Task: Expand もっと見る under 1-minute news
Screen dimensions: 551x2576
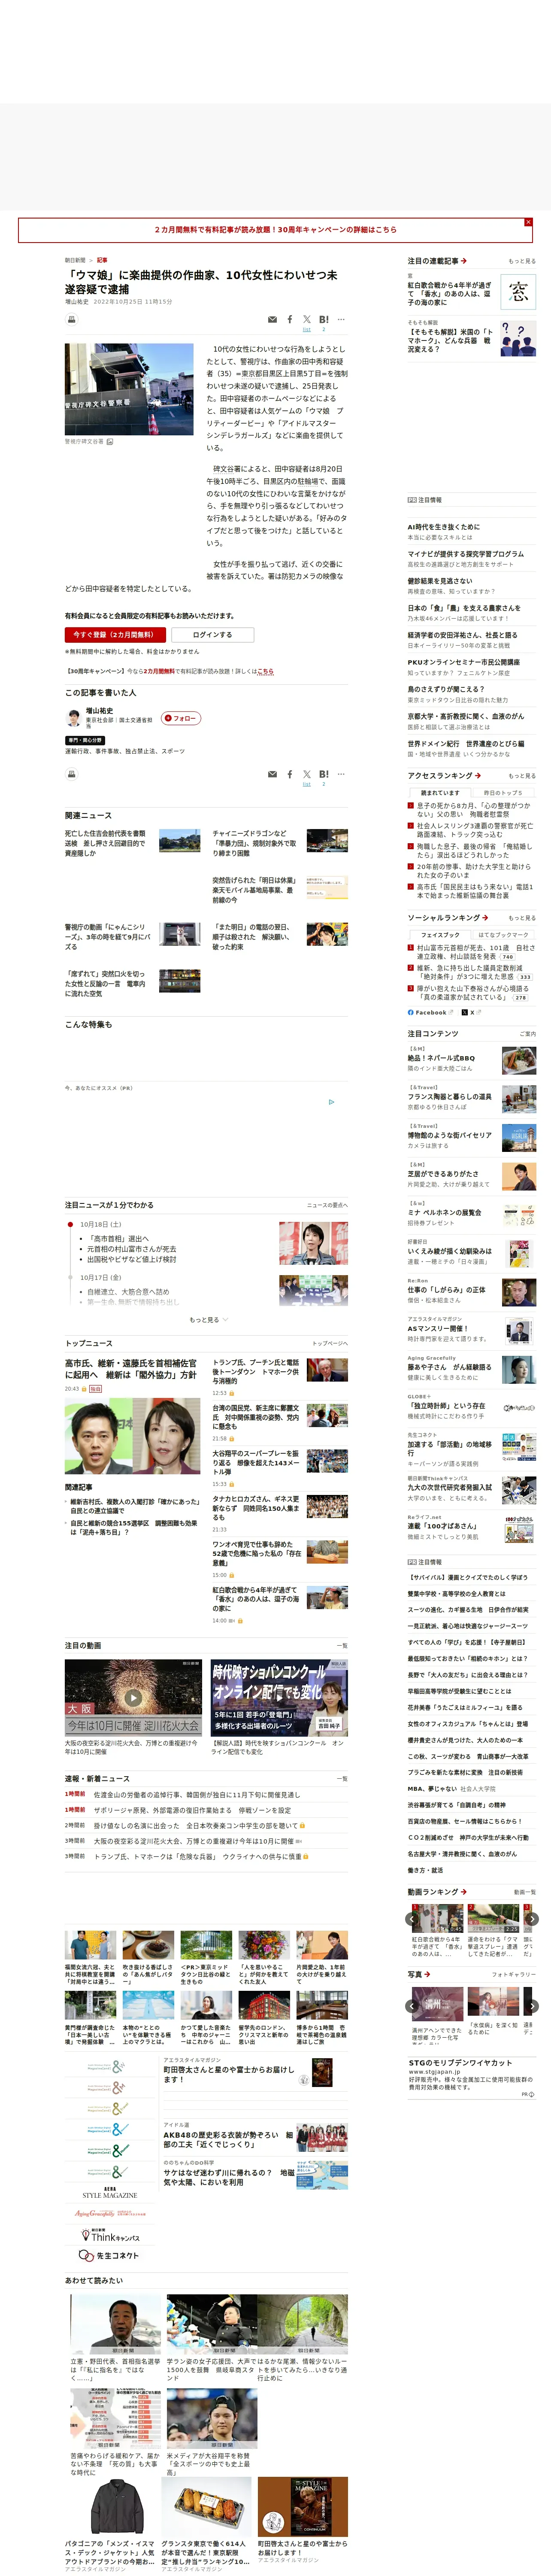Action: (x=208, y=1320)
